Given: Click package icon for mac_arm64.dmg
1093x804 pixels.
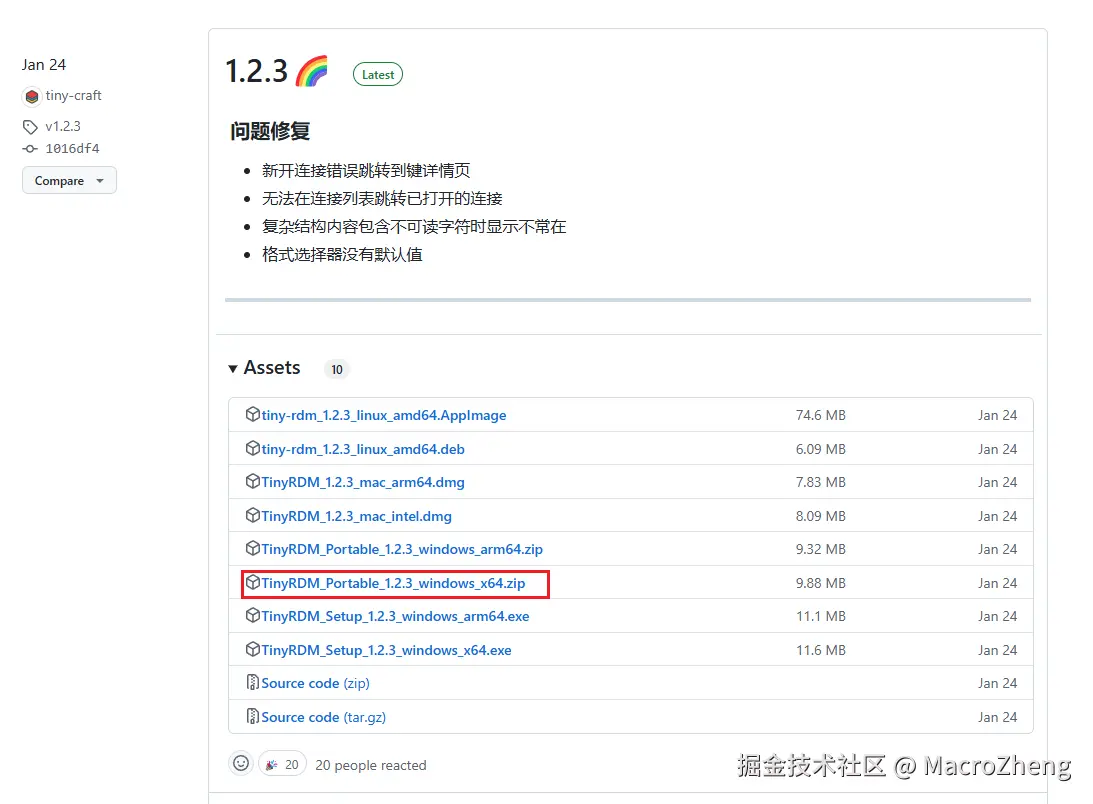Looking at the screenshot, I should tap(253, 481).
